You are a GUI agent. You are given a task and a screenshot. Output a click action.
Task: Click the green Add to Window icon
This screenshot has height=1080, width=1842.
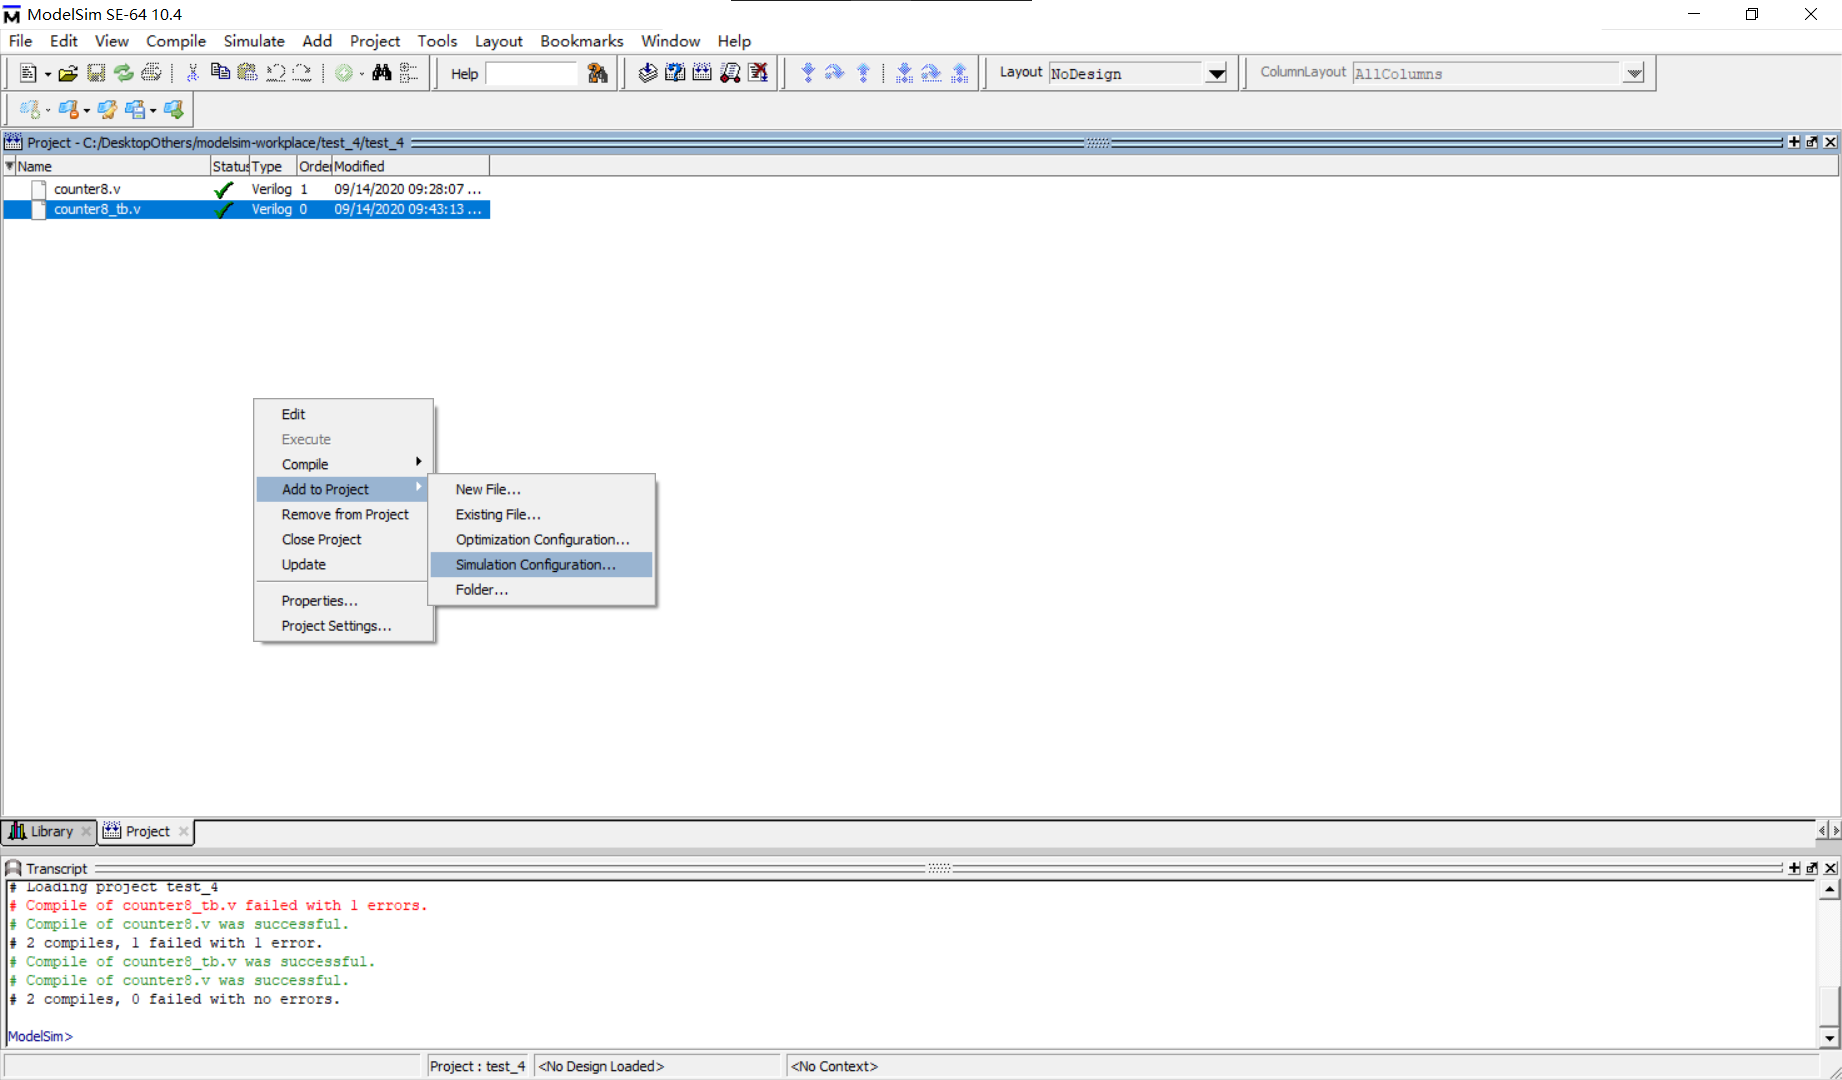pyautogui.click(x=343, y=73)
